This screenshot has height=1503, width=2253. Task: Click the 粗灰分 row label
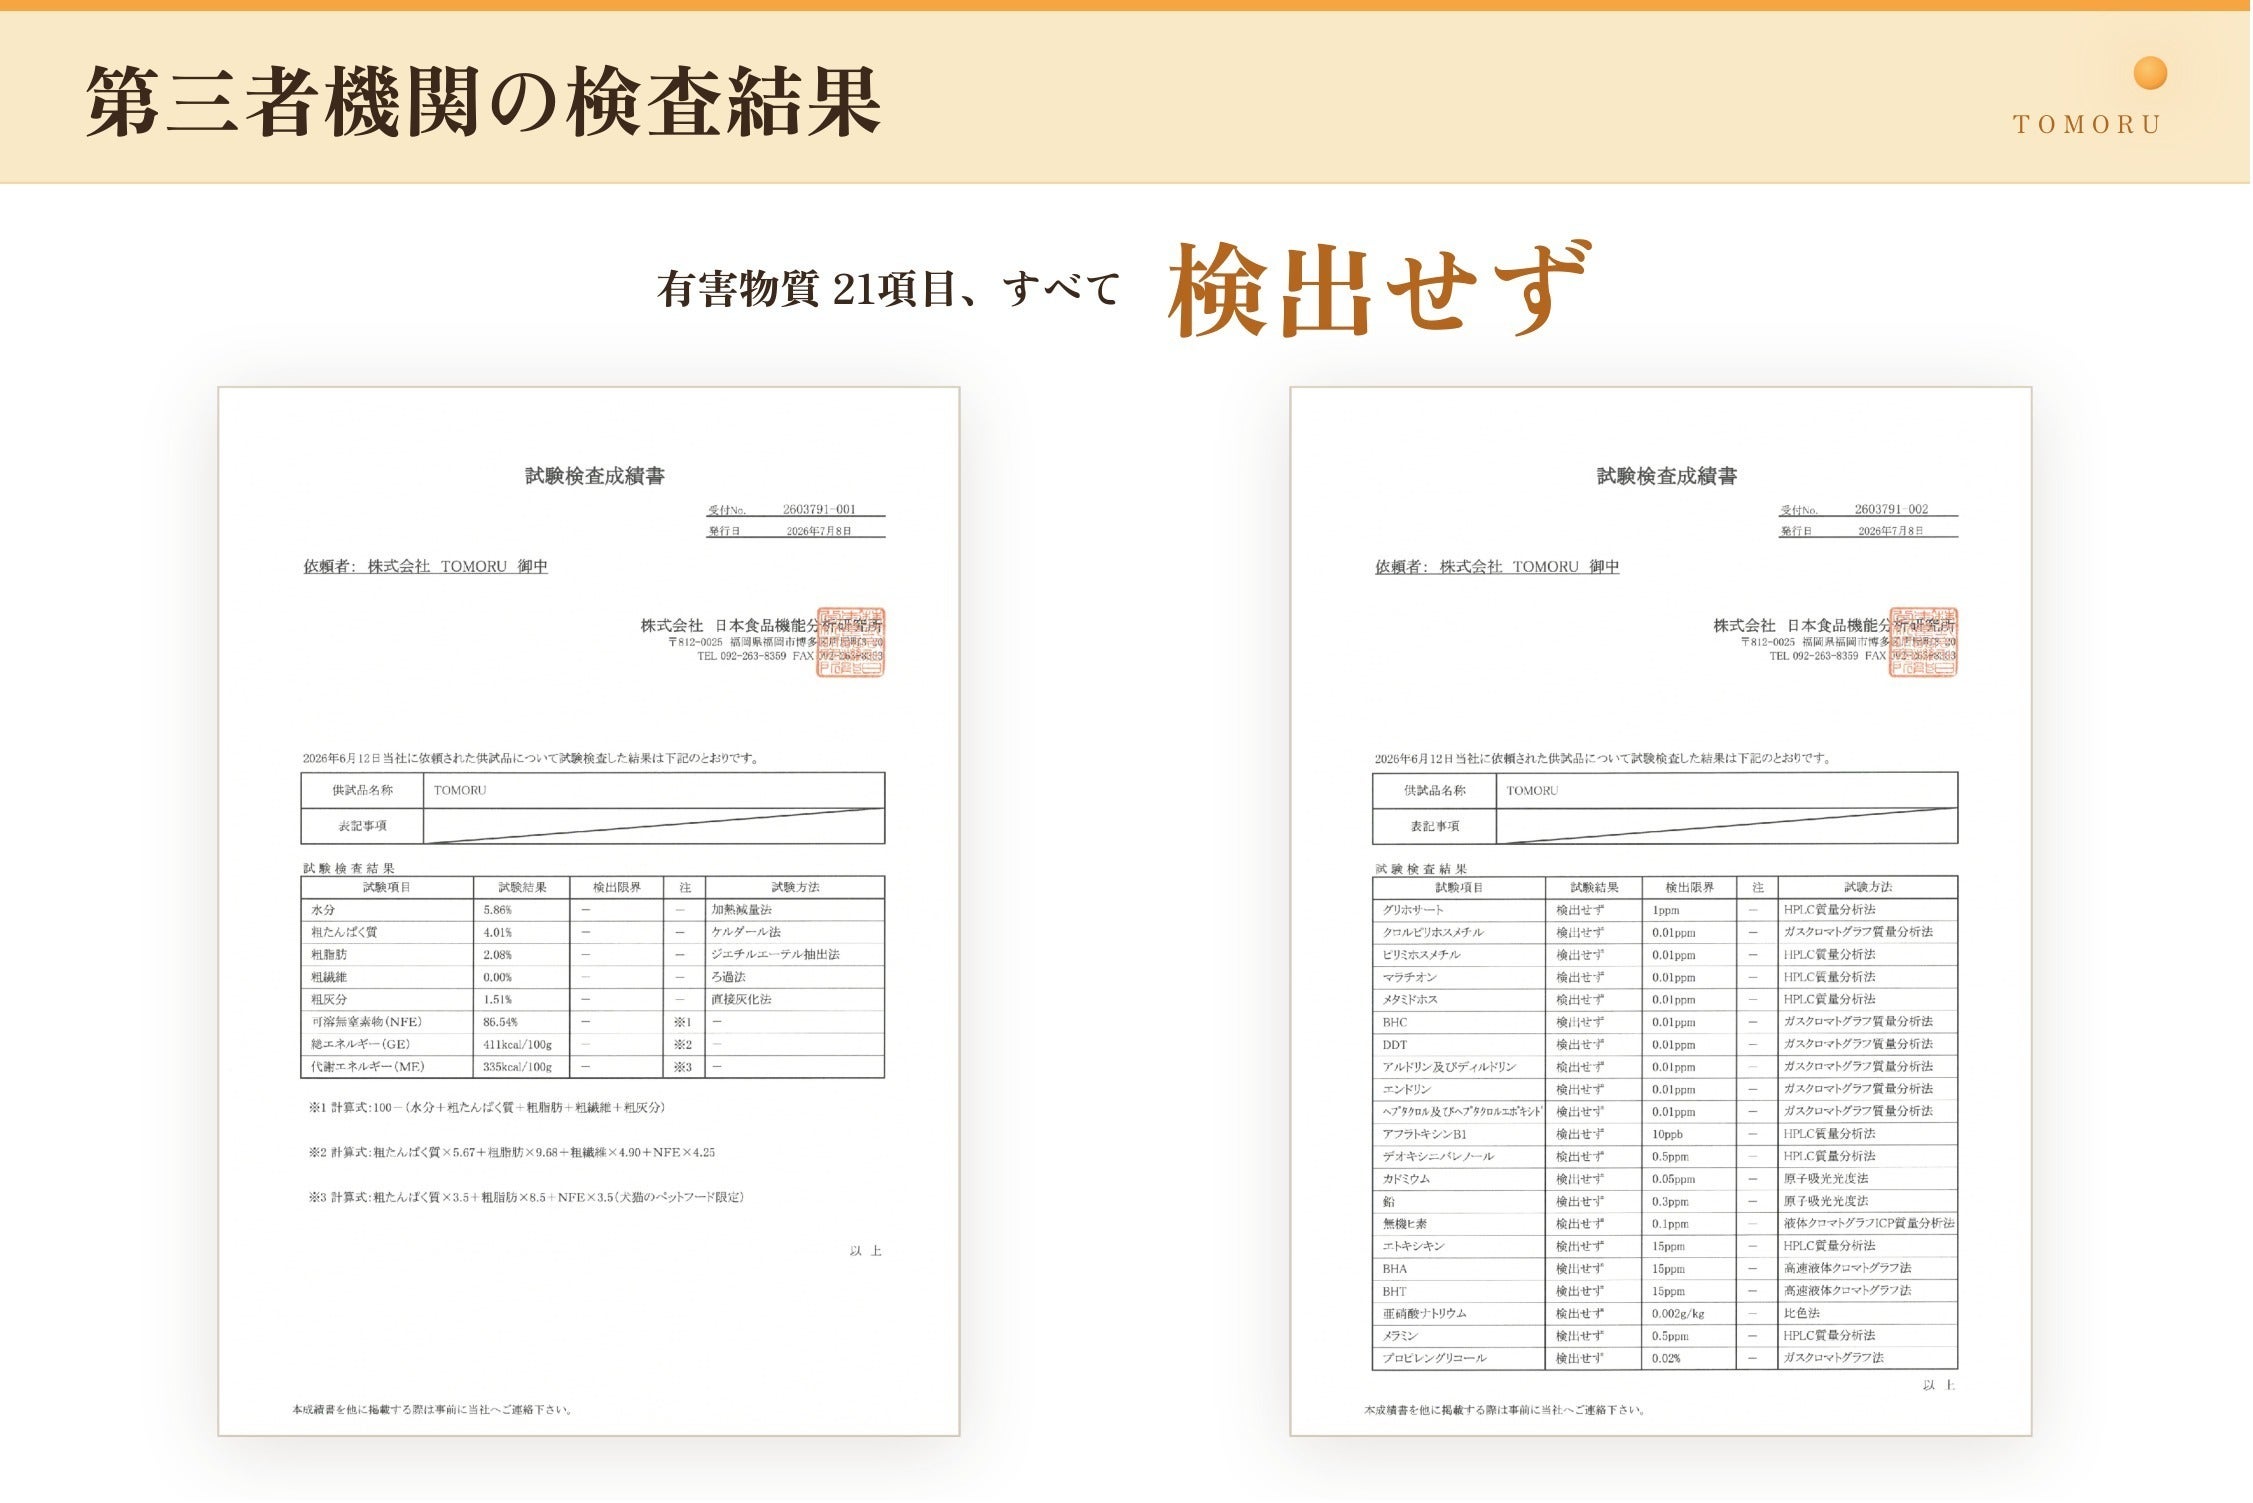pyautogui.click(x=329, y=999)
